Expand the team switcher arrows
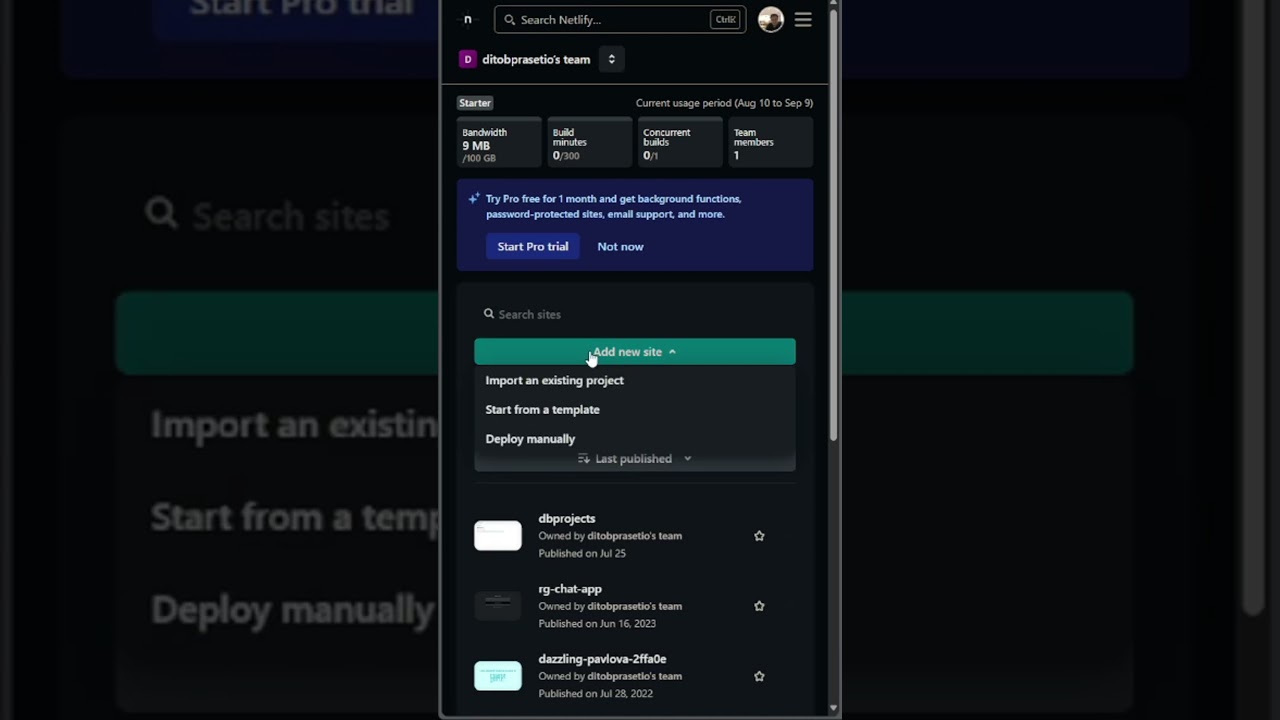The width and height of the screenshot is (1280, 720). pos(611,59)
